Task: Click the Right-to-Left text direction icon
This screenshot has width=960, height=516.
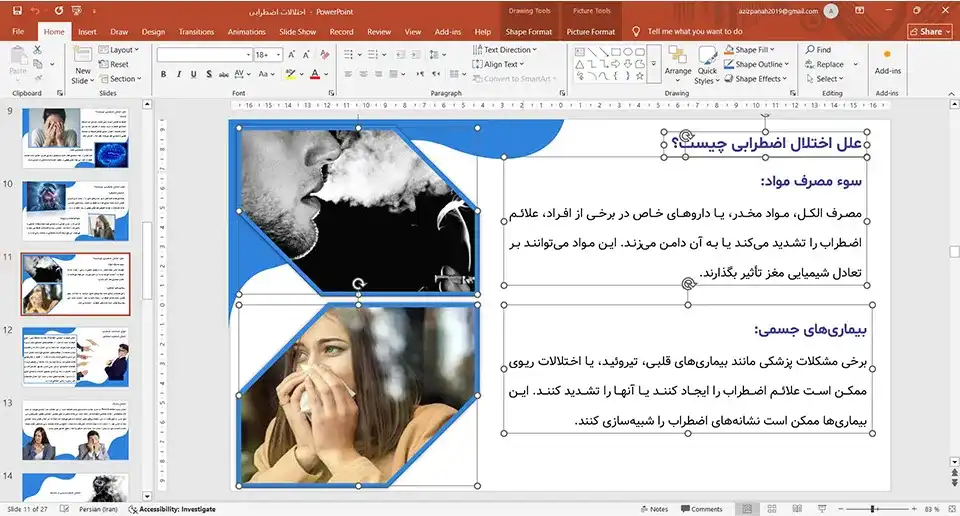Action: pos(436,74)
